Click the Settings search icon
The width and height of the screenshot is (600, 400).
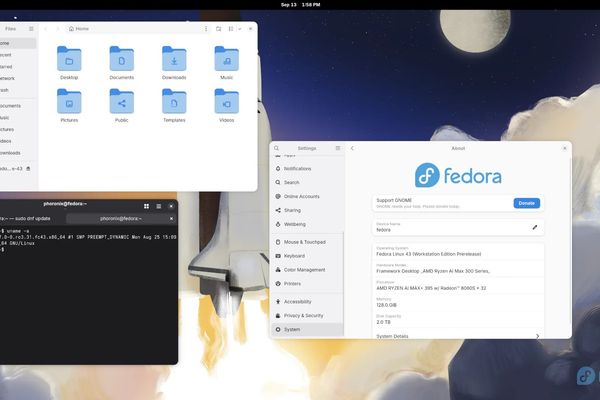click(x=277, y=148)
